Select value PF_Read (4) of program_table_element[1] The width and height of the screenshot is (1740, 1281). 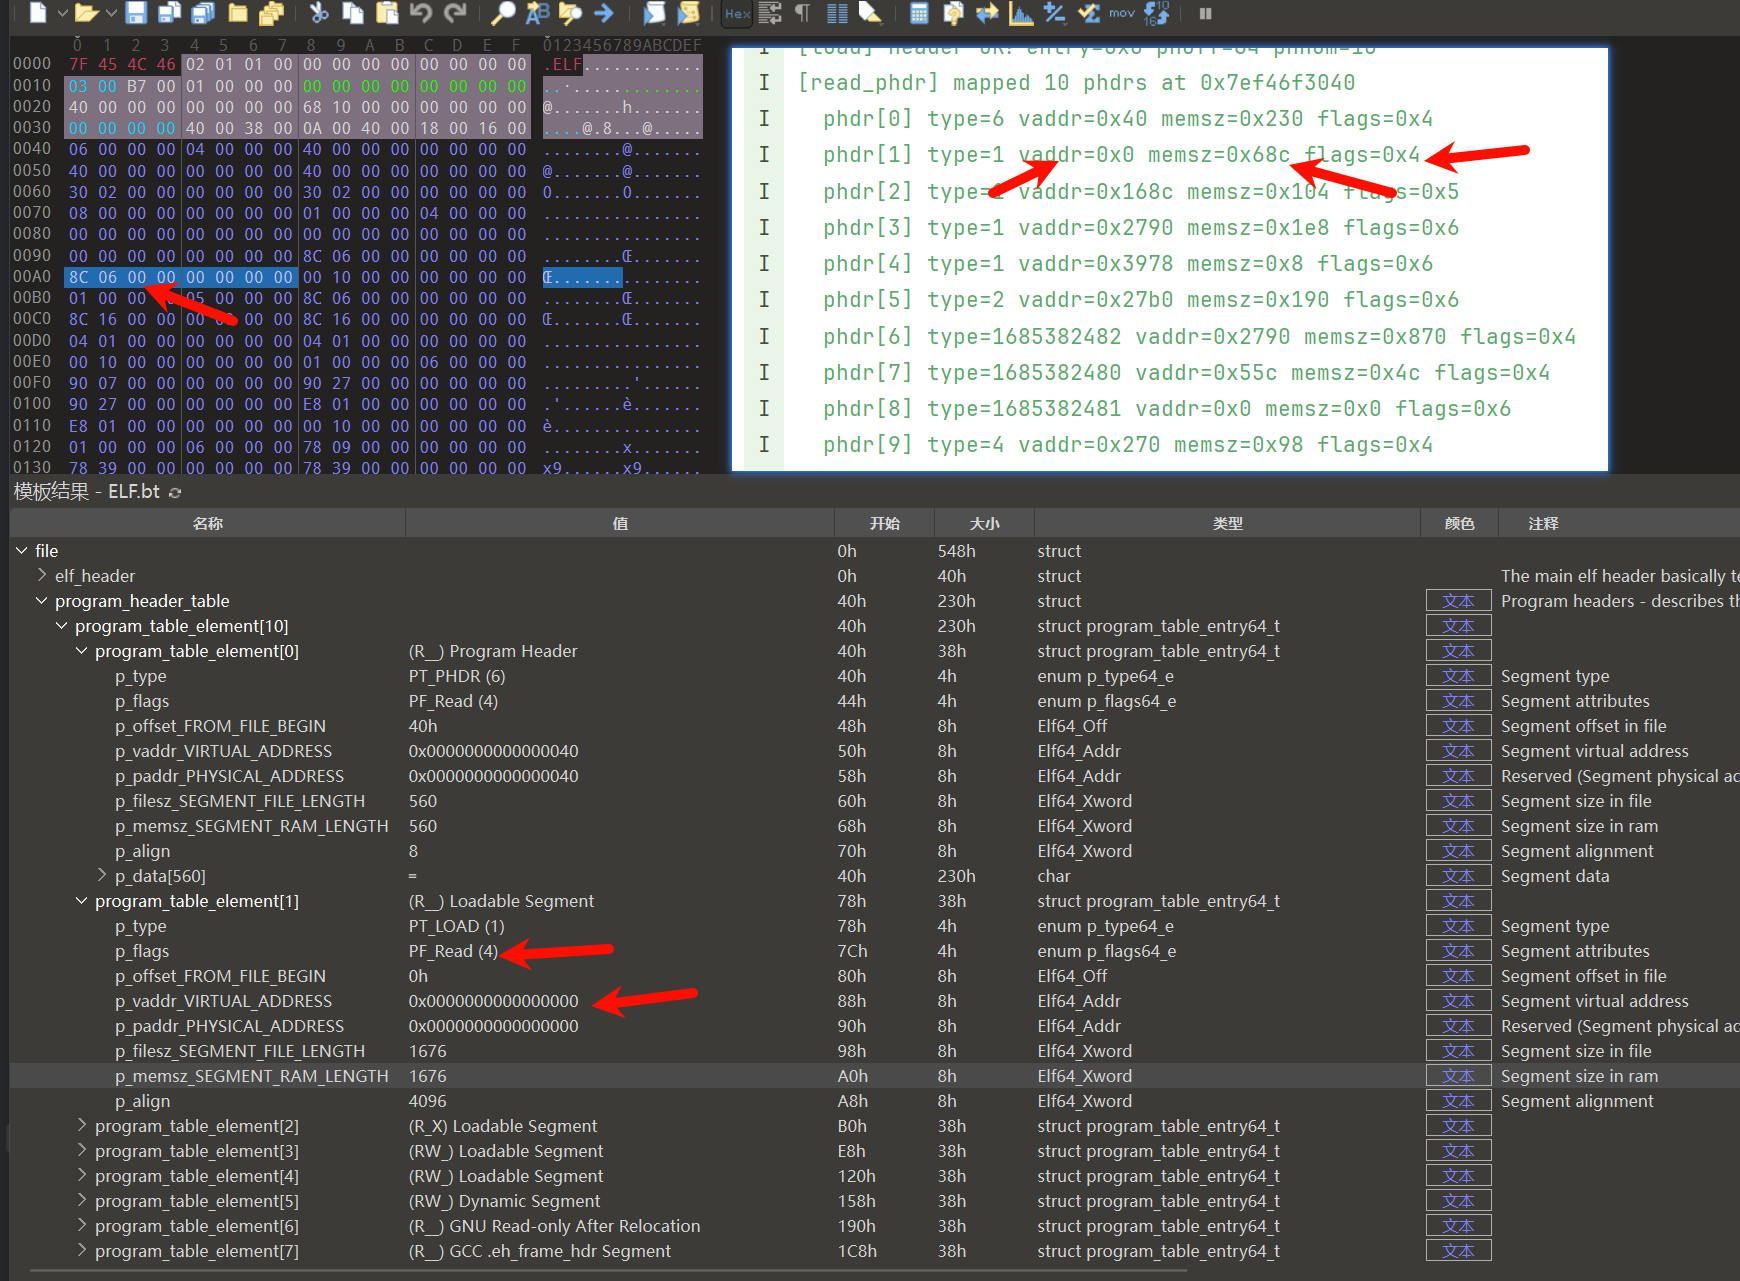[x=453, y=951]
